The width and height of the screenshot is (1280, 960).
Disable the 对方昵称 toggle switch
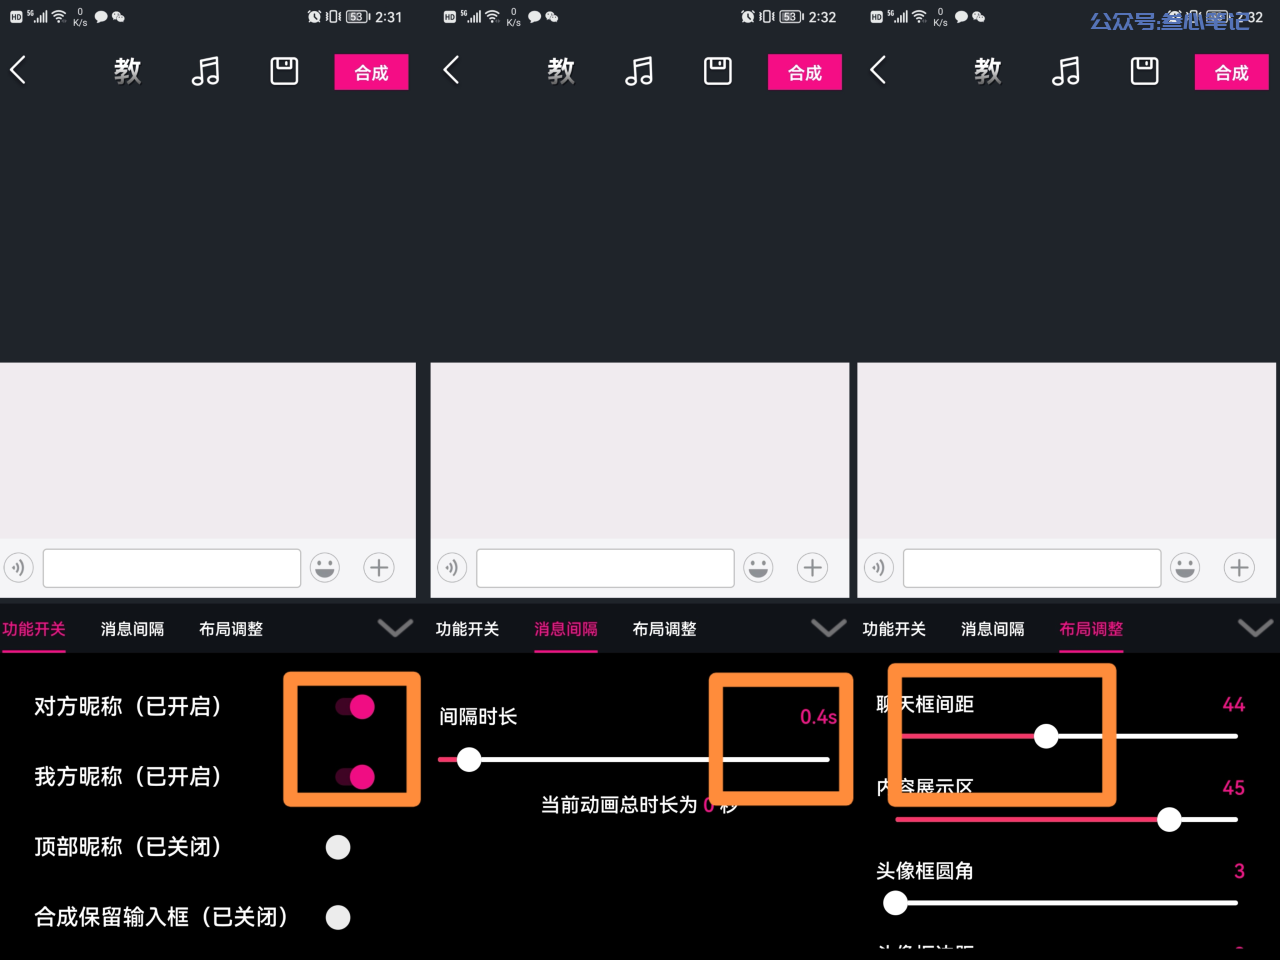tap(355, 707)
